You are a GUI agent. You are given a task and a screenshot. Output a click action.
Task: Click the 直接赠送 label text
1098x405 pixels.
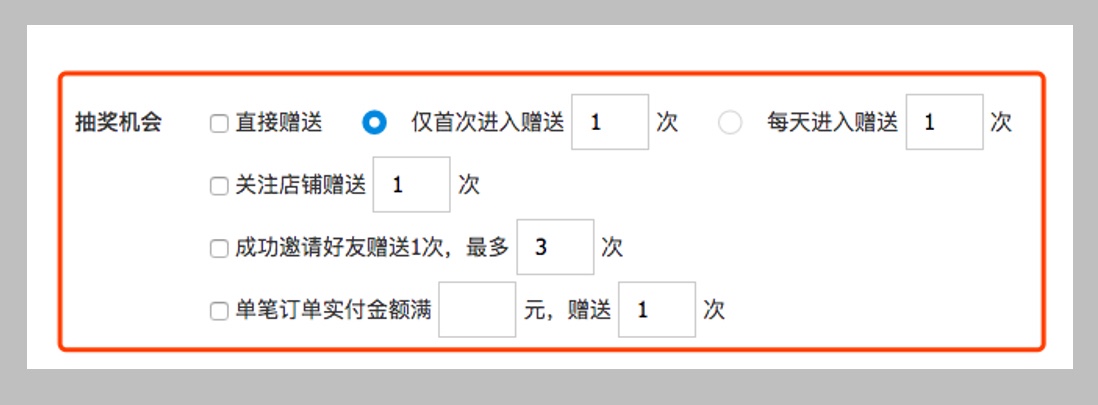click(x=279, y=123)
